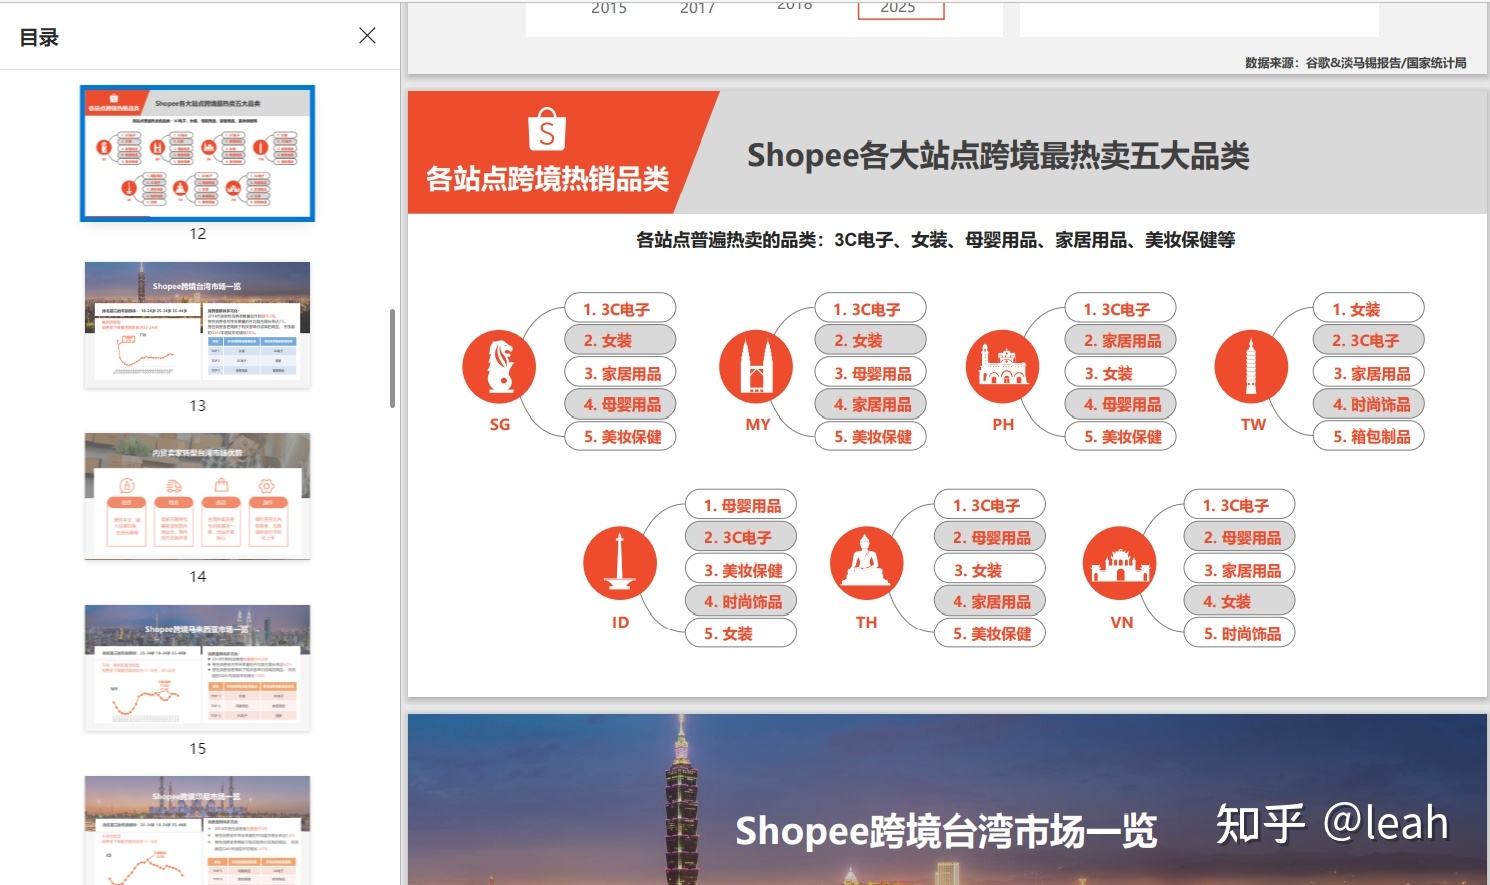The width and height of the screenshot is (1490, 885).
Task: Click the Shopee shopping bag logo
Action: click(x=547, y=130)
